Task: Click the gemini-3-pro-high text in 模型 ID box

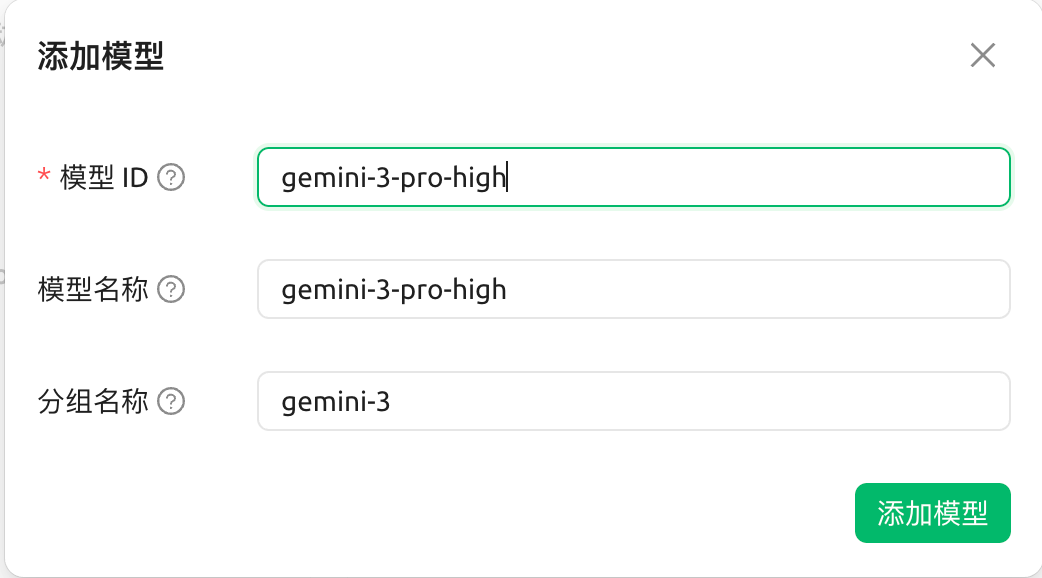Action: [x=394, y=178]
